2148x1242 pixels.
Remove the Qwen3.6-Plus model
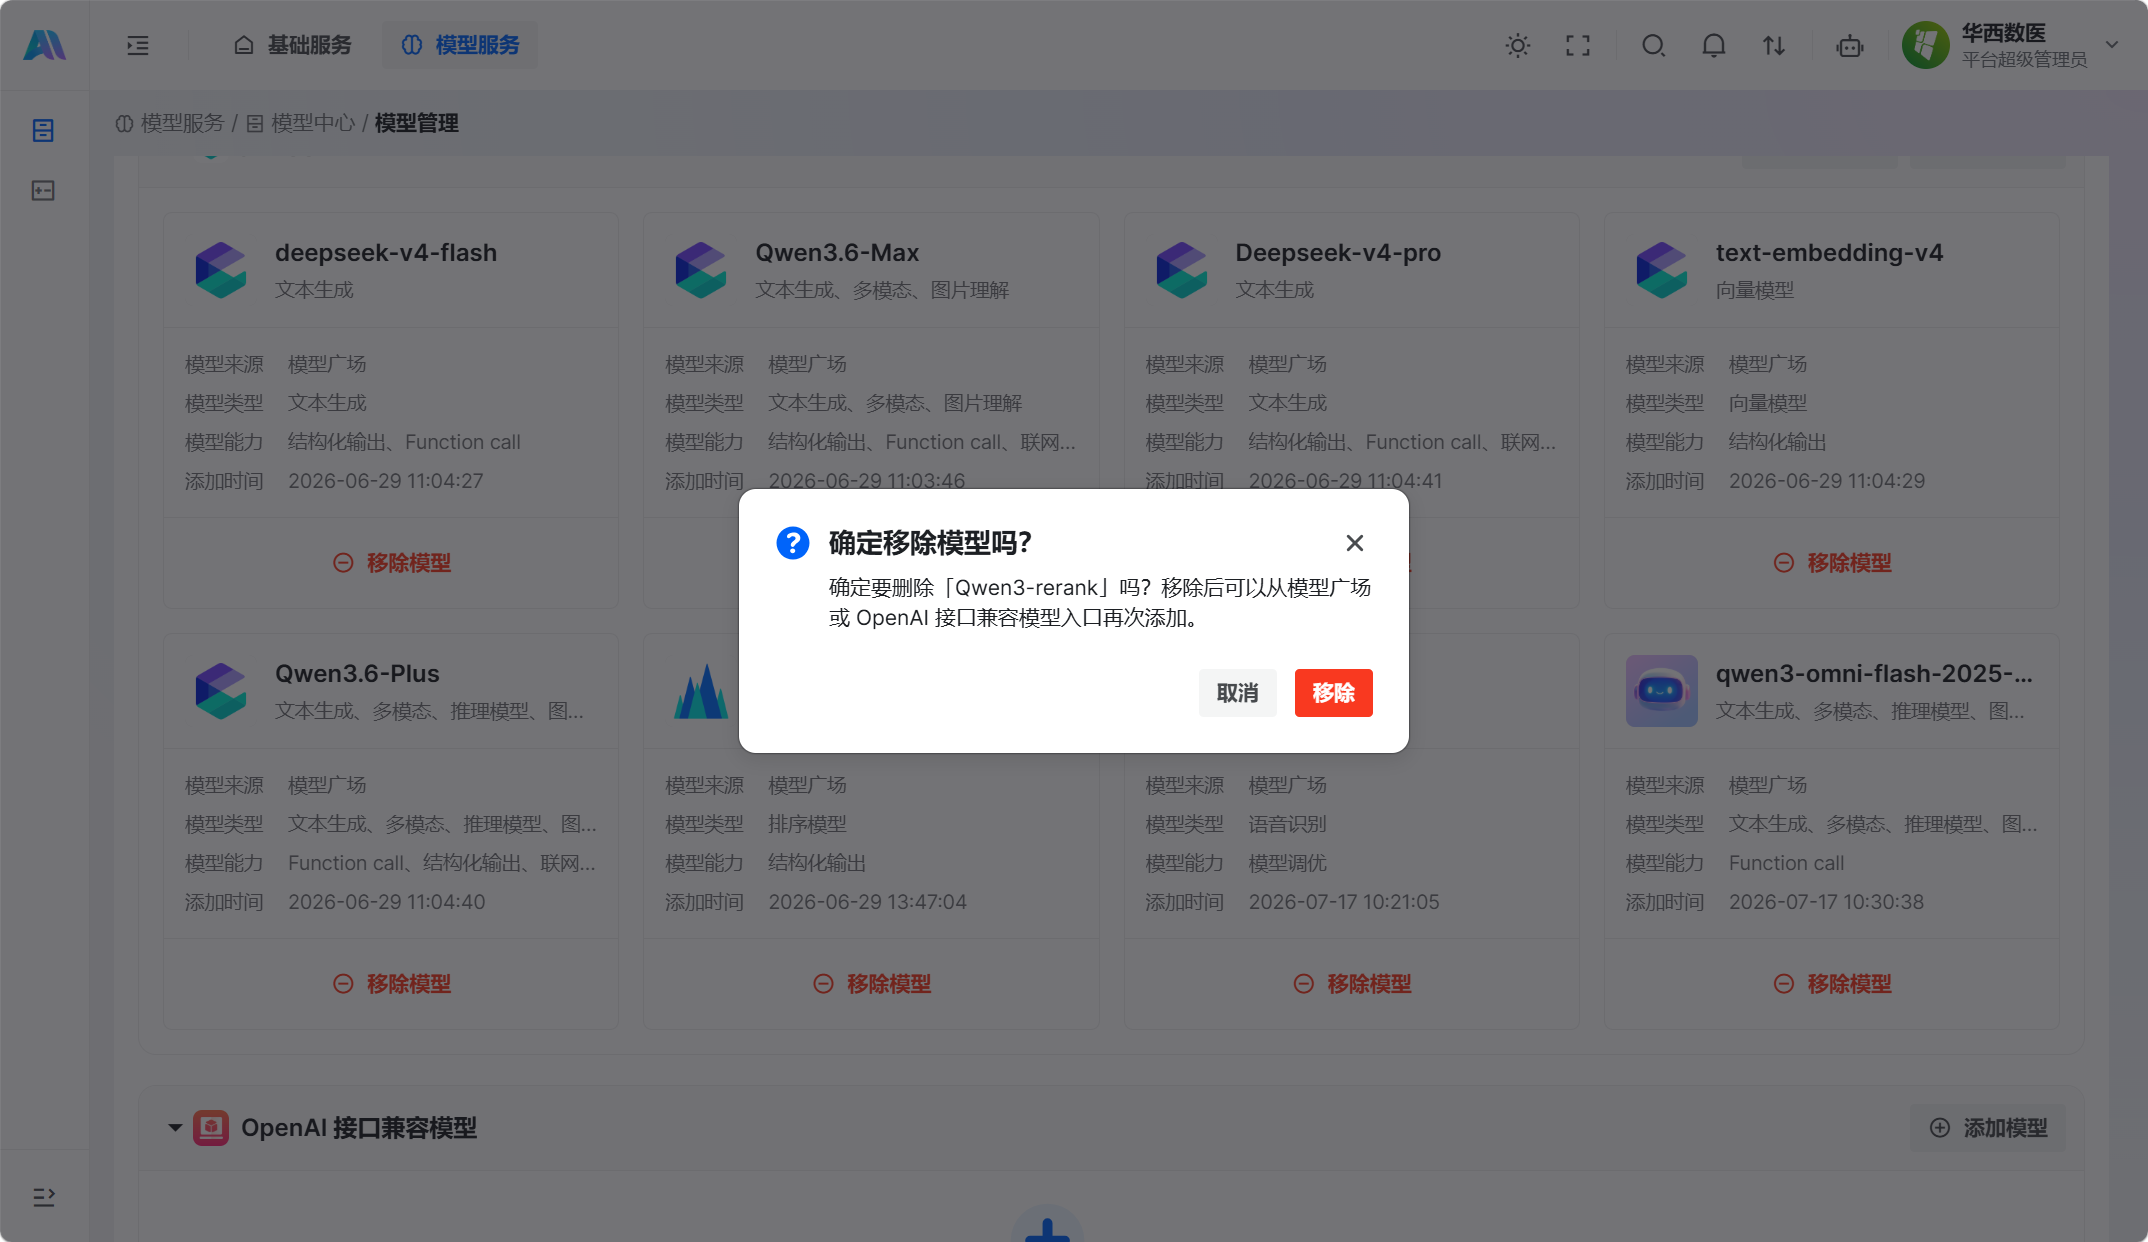click(x=391, y=984)
